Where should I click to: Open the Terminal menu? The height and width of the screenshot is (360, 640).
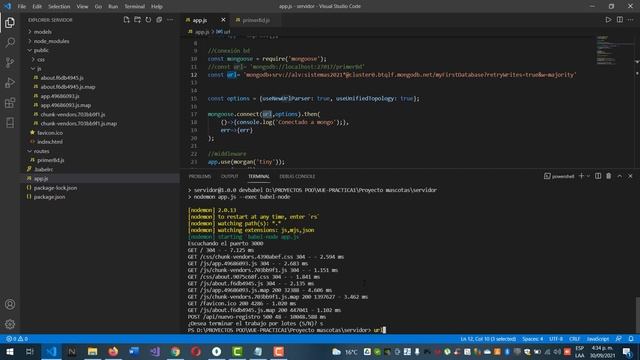coord(135,7)
